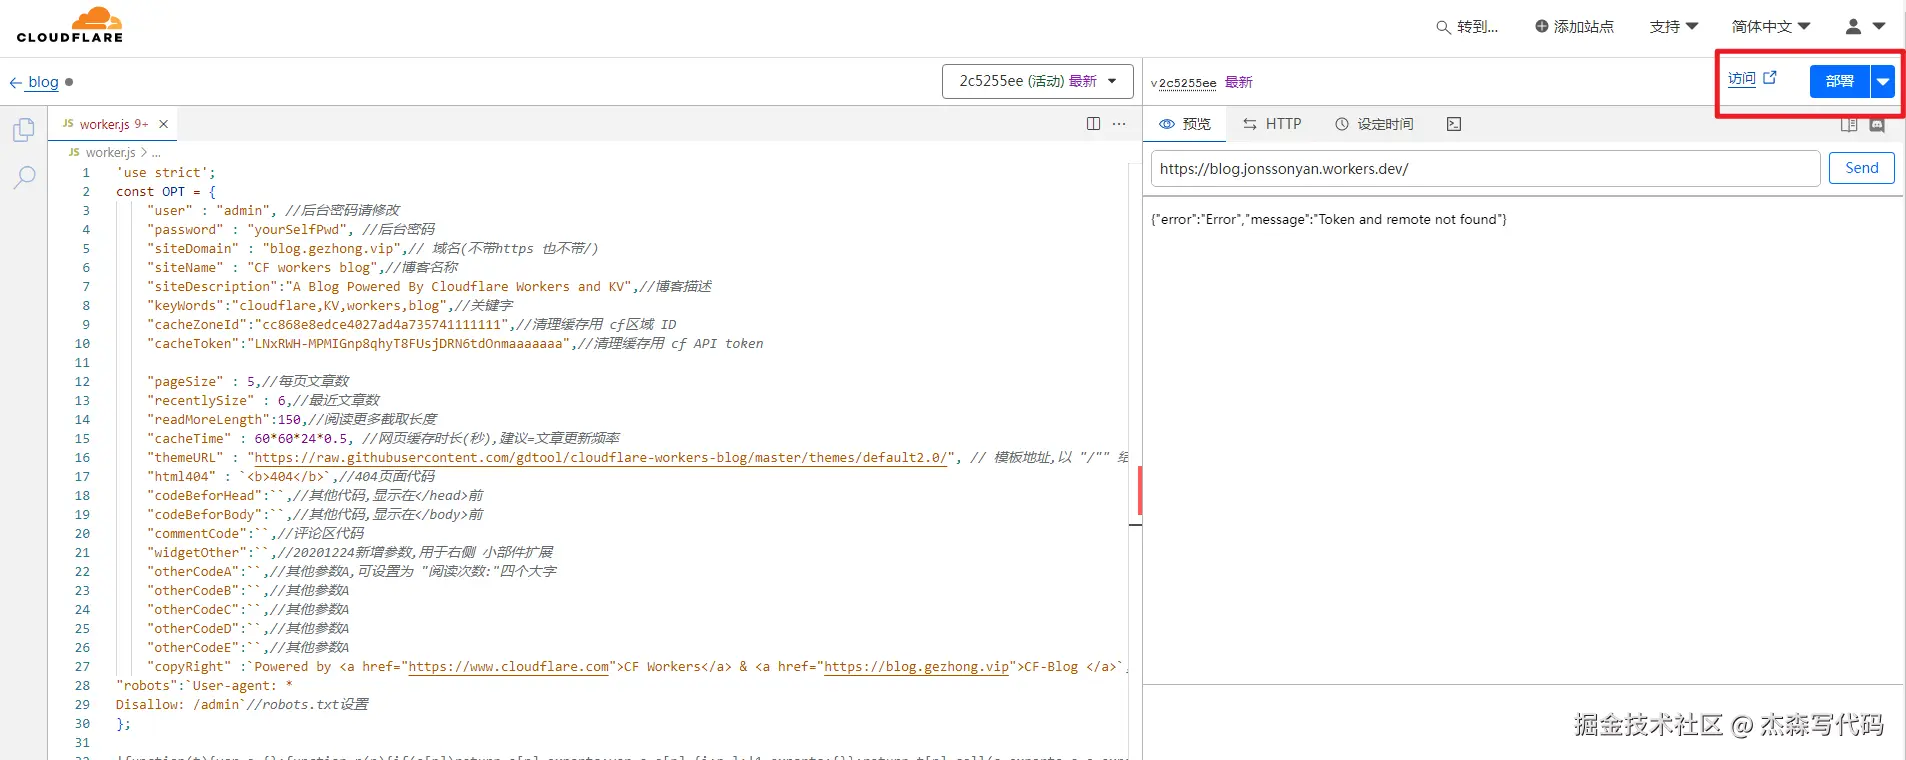
Task: Open the documentation book icon in preview panel
Action: click(1849, 125)
